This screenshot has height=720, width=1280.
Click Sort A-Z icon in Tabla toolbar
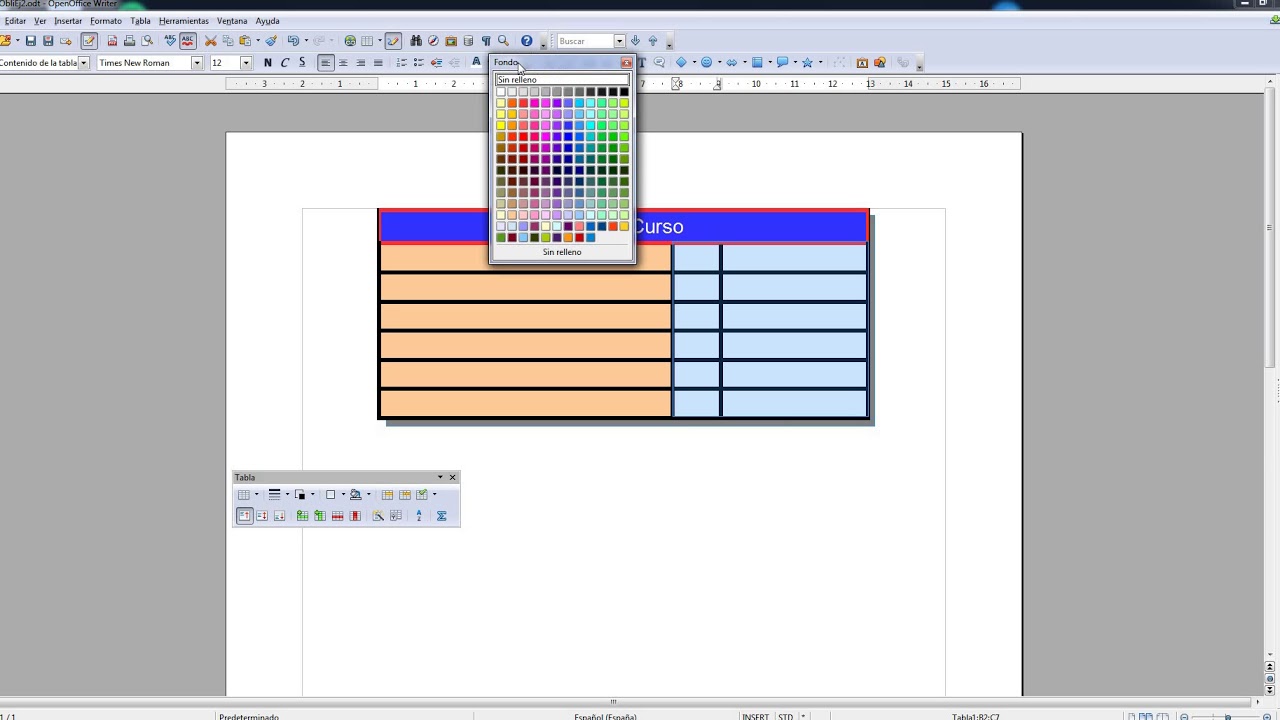419,516
